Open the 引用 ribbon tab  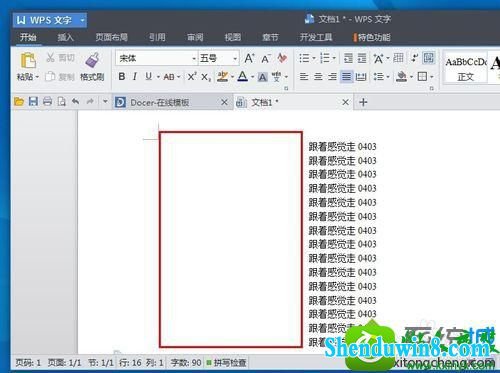(x=157, y=37)
